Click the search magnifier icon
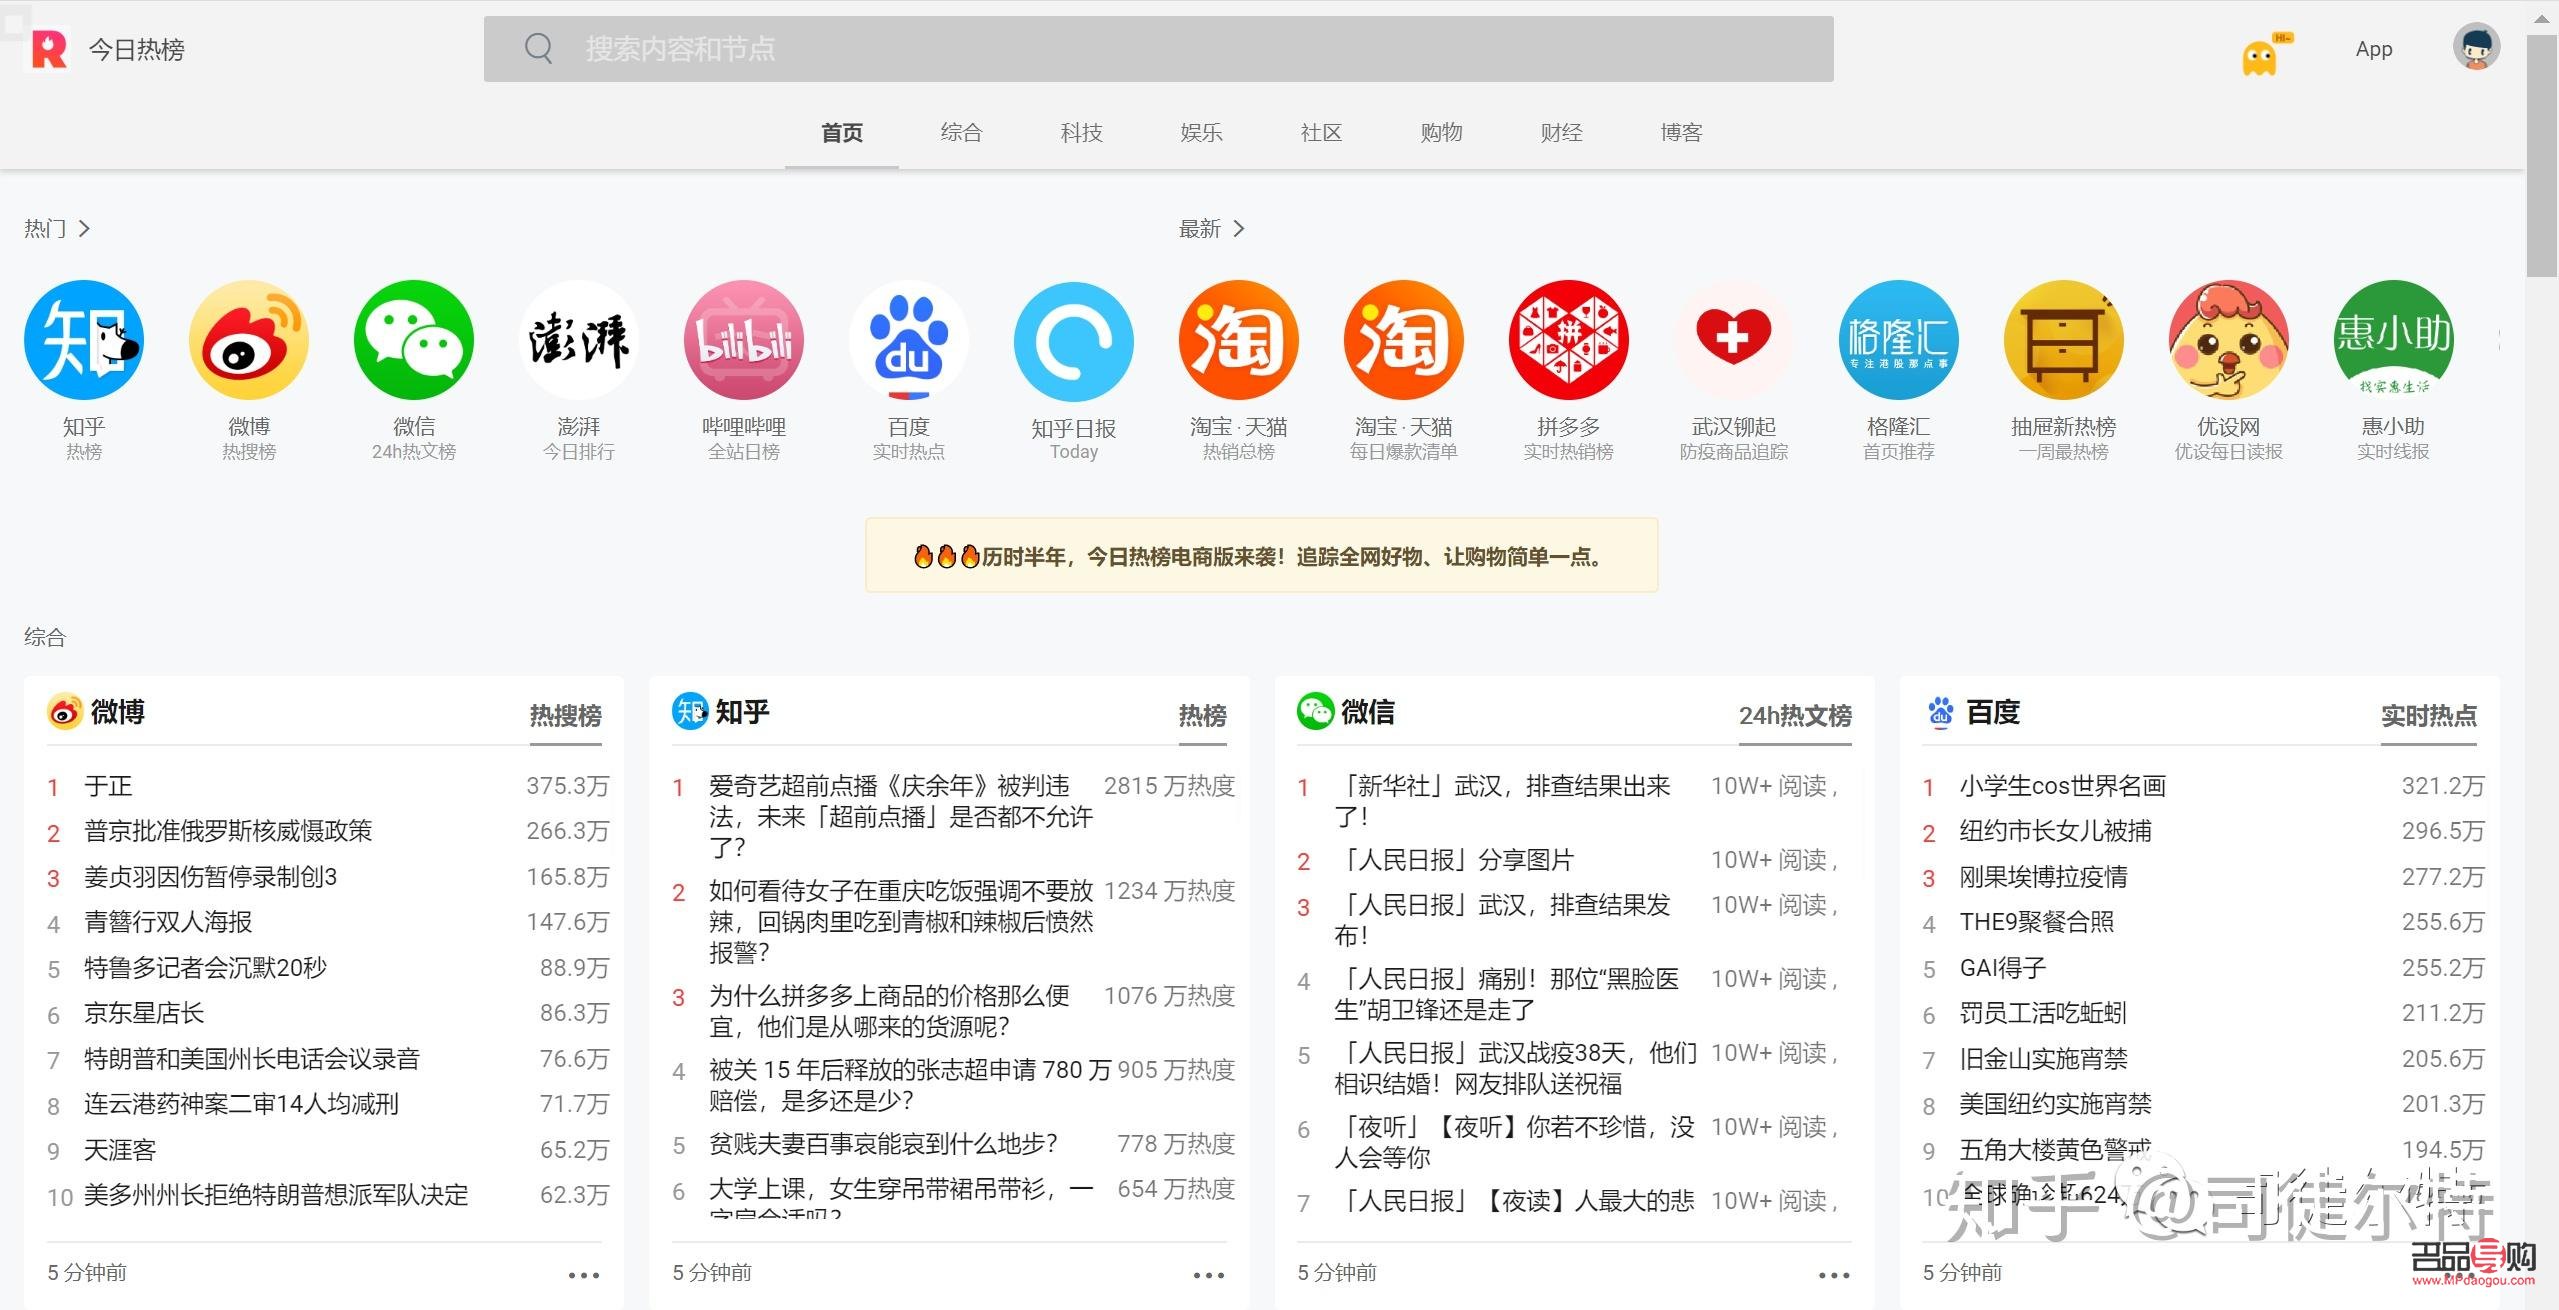The width and height of the screenshot is (2559, 1310). 539,48
